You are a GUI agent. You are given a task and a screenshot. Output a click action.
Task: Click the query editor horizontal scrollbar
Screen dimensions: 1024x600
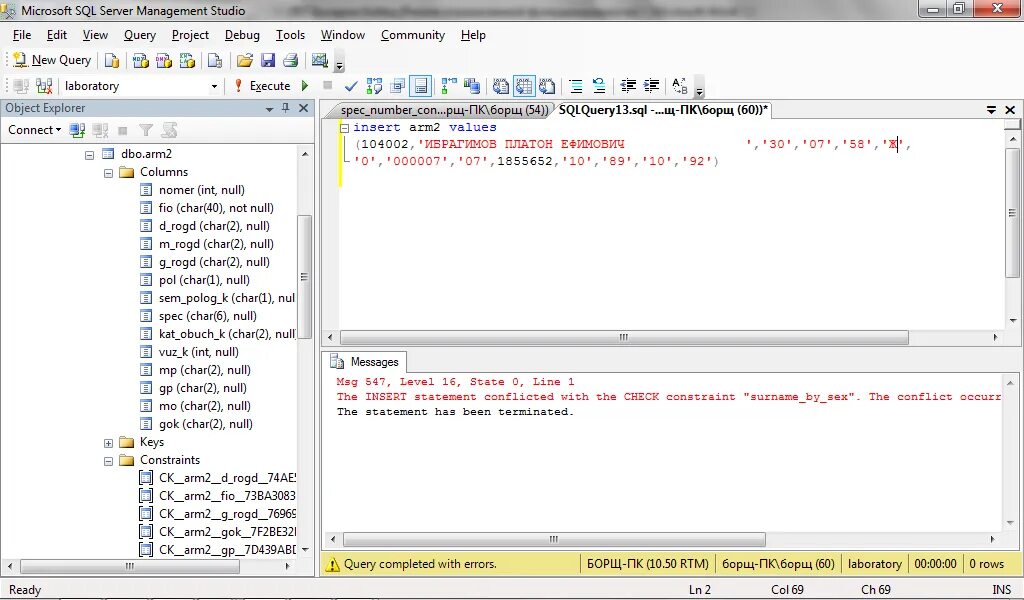pos(624,338)
